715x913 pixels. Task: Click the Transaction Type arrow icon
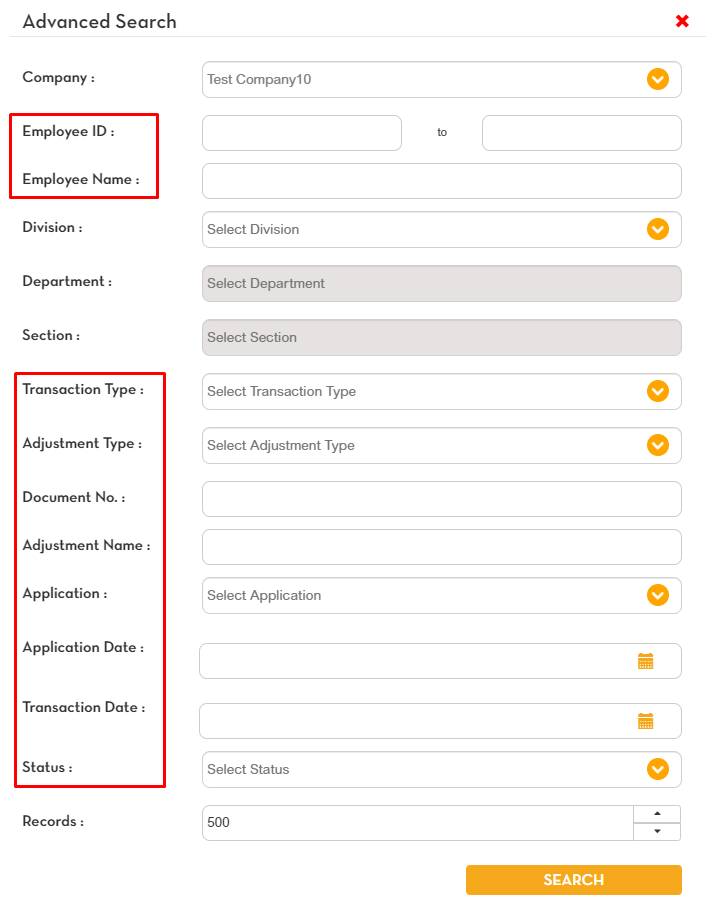pyautogui.click(x=657, y=391)
